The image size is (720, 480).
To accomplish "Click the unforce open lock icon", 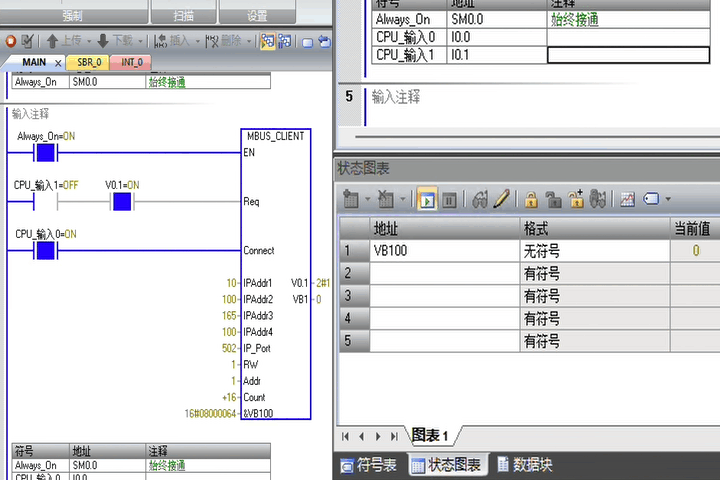I will pyautogui.click(x=553, y=200).
